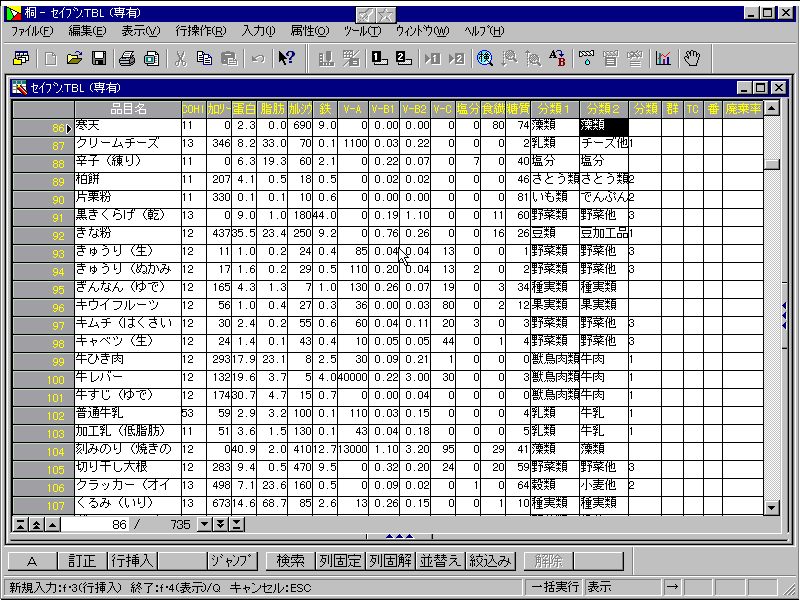Viewport: 800px width, 600px height.
Task: Click the vertical scrollbar down arrow
Action: 771,508
